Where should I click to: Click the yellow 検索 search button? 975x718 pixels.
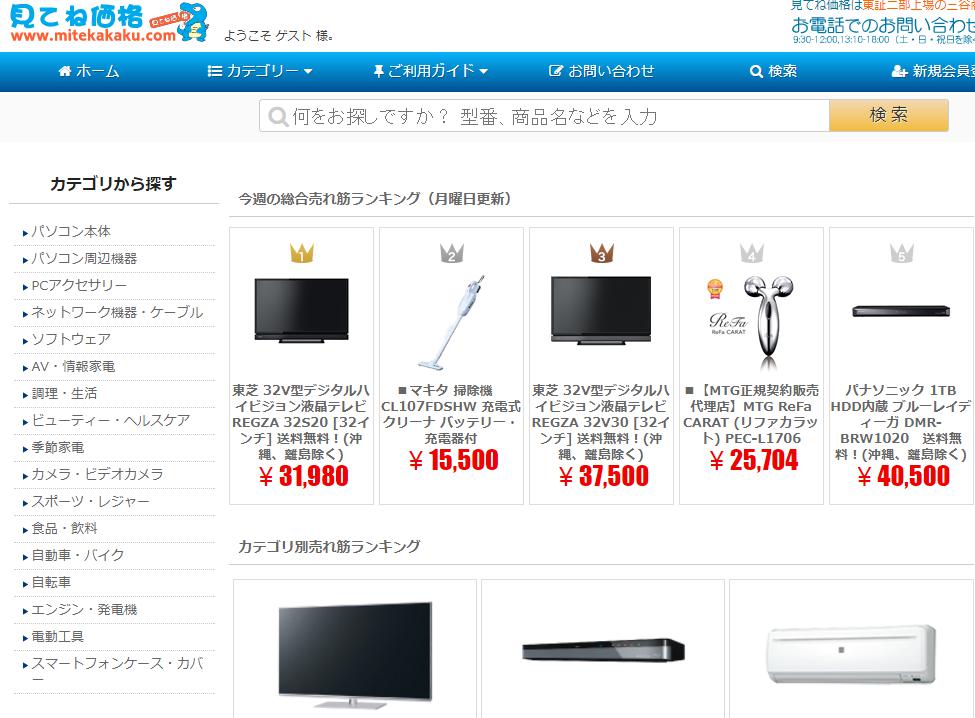889,115
